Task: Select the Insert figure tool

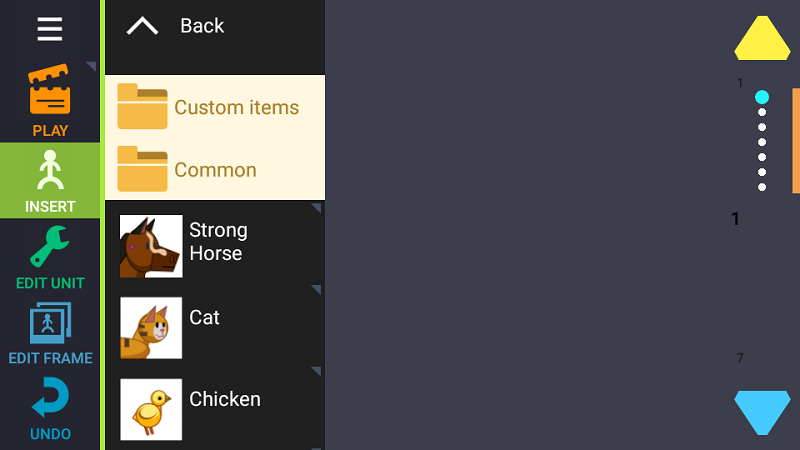Action: [50, 180]
